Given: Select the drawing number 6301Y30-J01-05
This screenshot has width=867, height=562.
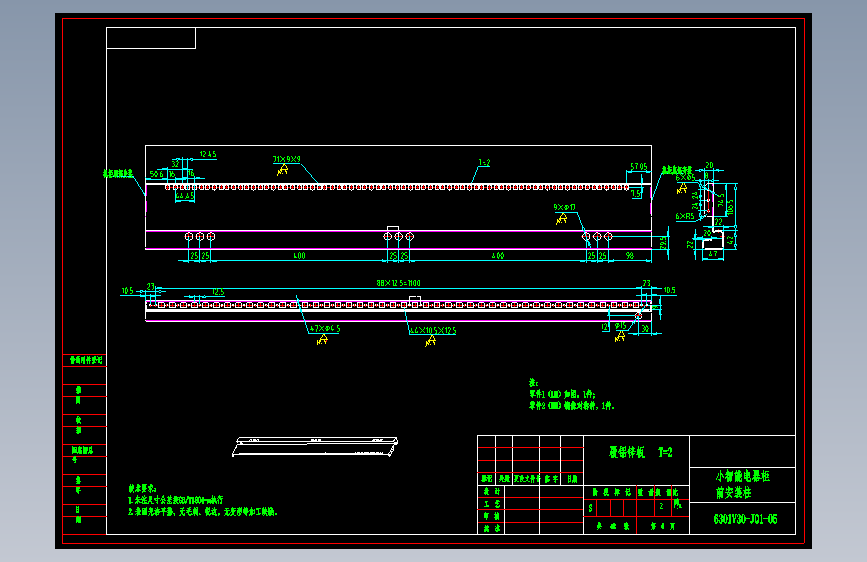Looking at the screenshot, I should point(745,519).
